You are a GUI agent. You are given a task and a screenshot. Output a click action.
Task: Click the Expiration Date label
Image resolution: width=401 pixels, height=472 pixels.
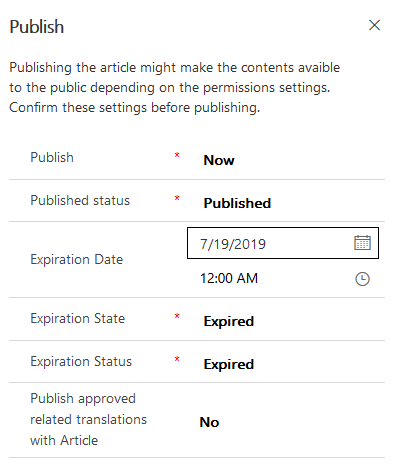[77, 259]
